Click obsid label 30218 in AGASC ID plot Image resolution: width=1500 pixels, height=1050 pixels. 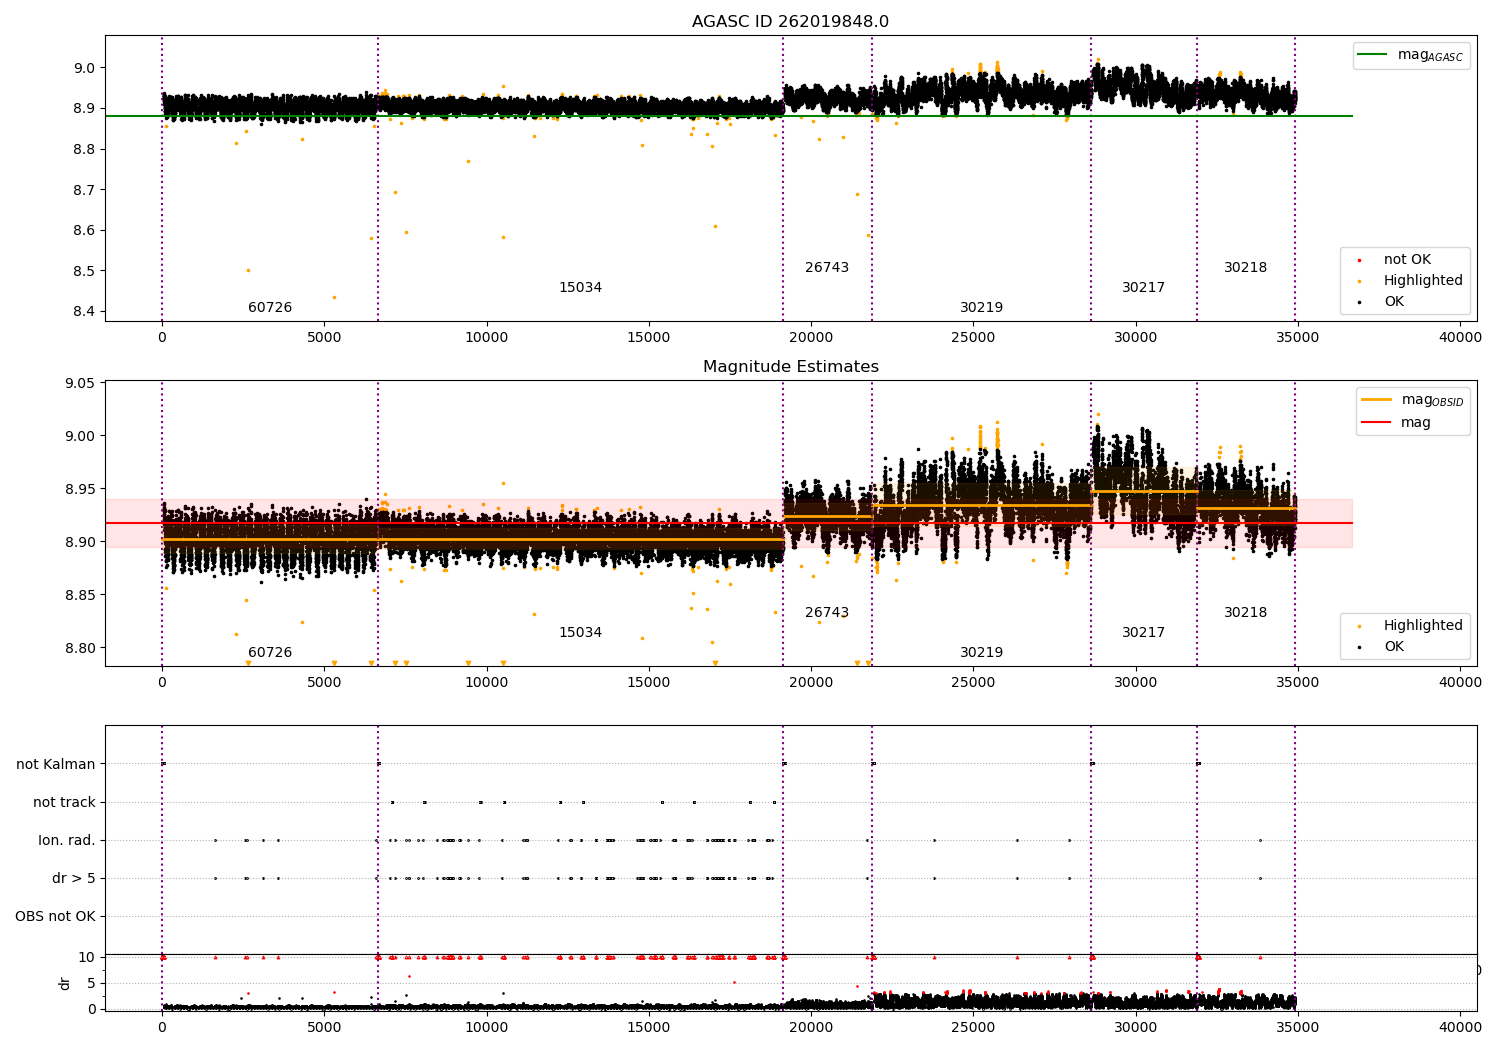tap(1245, 268)
